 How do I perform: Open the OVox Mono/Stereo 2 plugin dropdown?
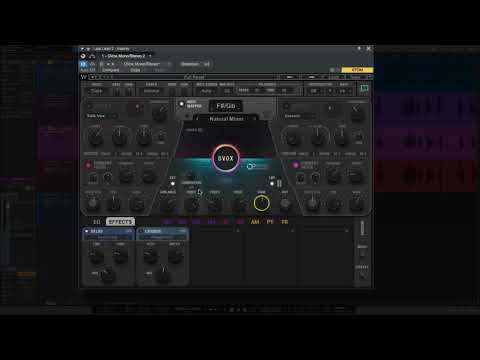tap(126, 56)
